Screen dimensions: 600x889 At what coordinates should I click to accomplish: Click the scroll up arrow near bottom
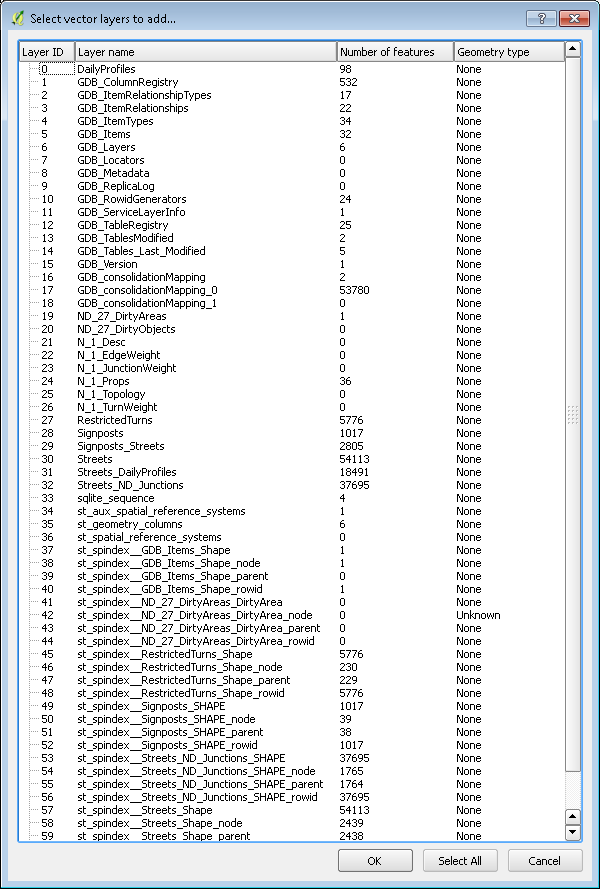(573, 817)
